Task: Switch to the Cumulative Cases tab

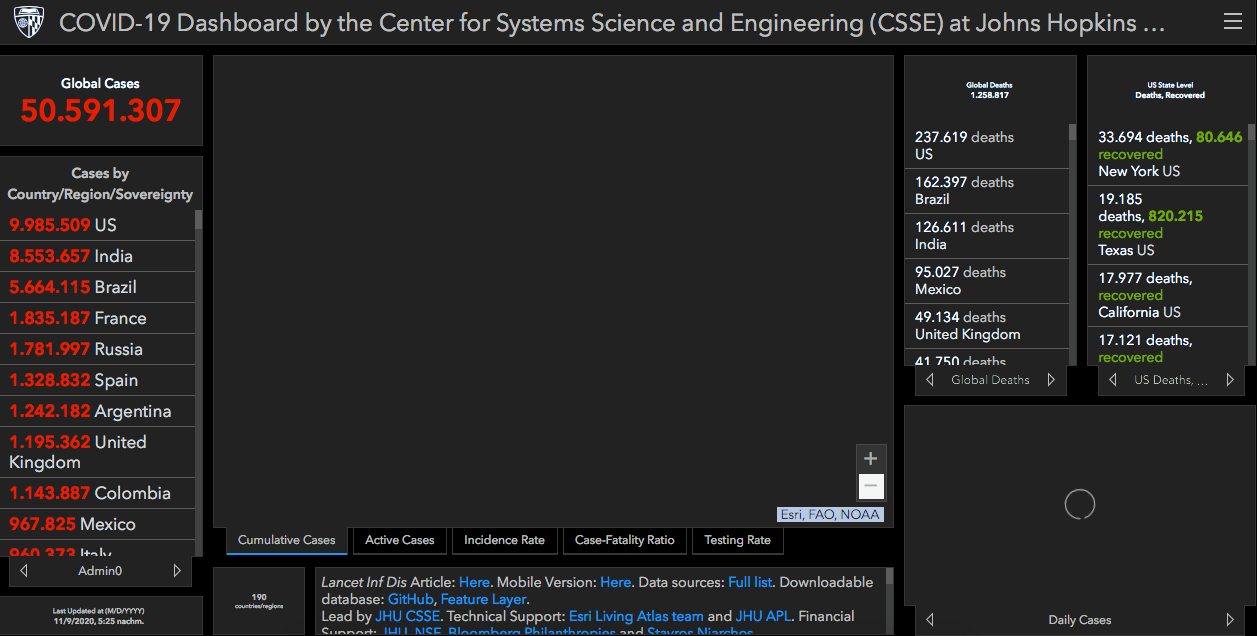Action: tap(287, 540)
